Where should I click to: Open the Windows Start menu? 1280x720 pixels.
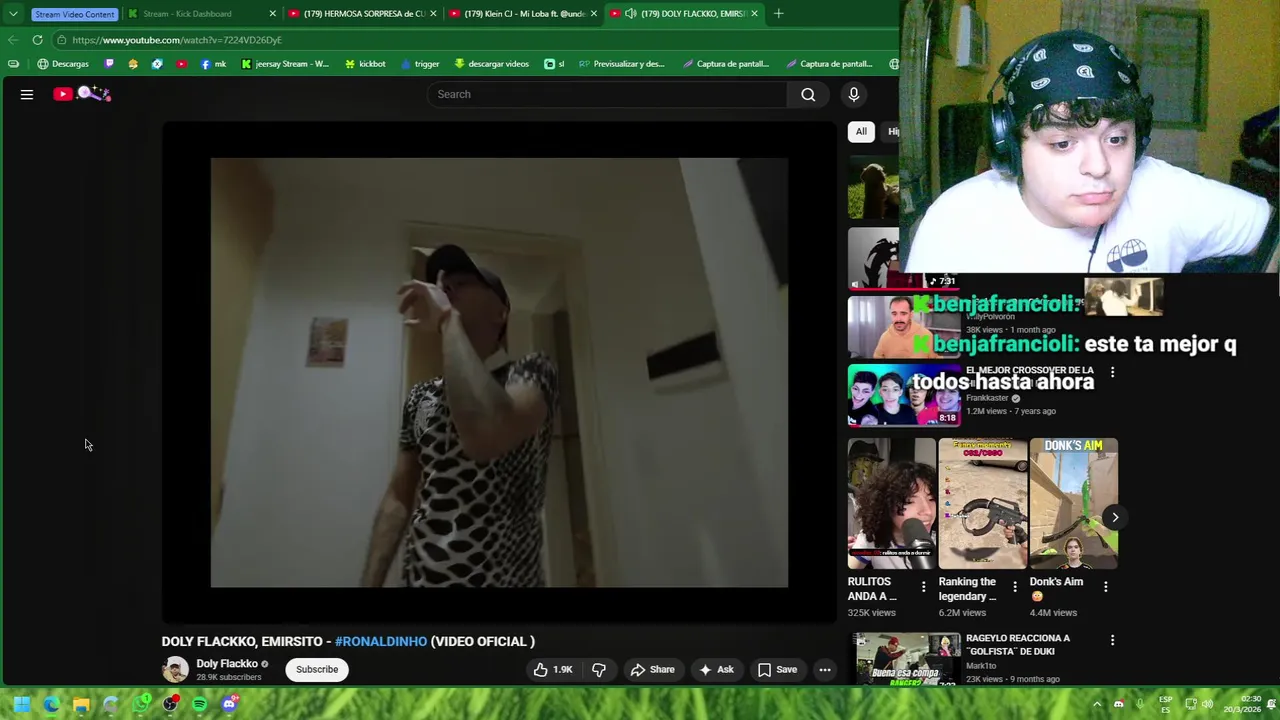tap(22, 704)
